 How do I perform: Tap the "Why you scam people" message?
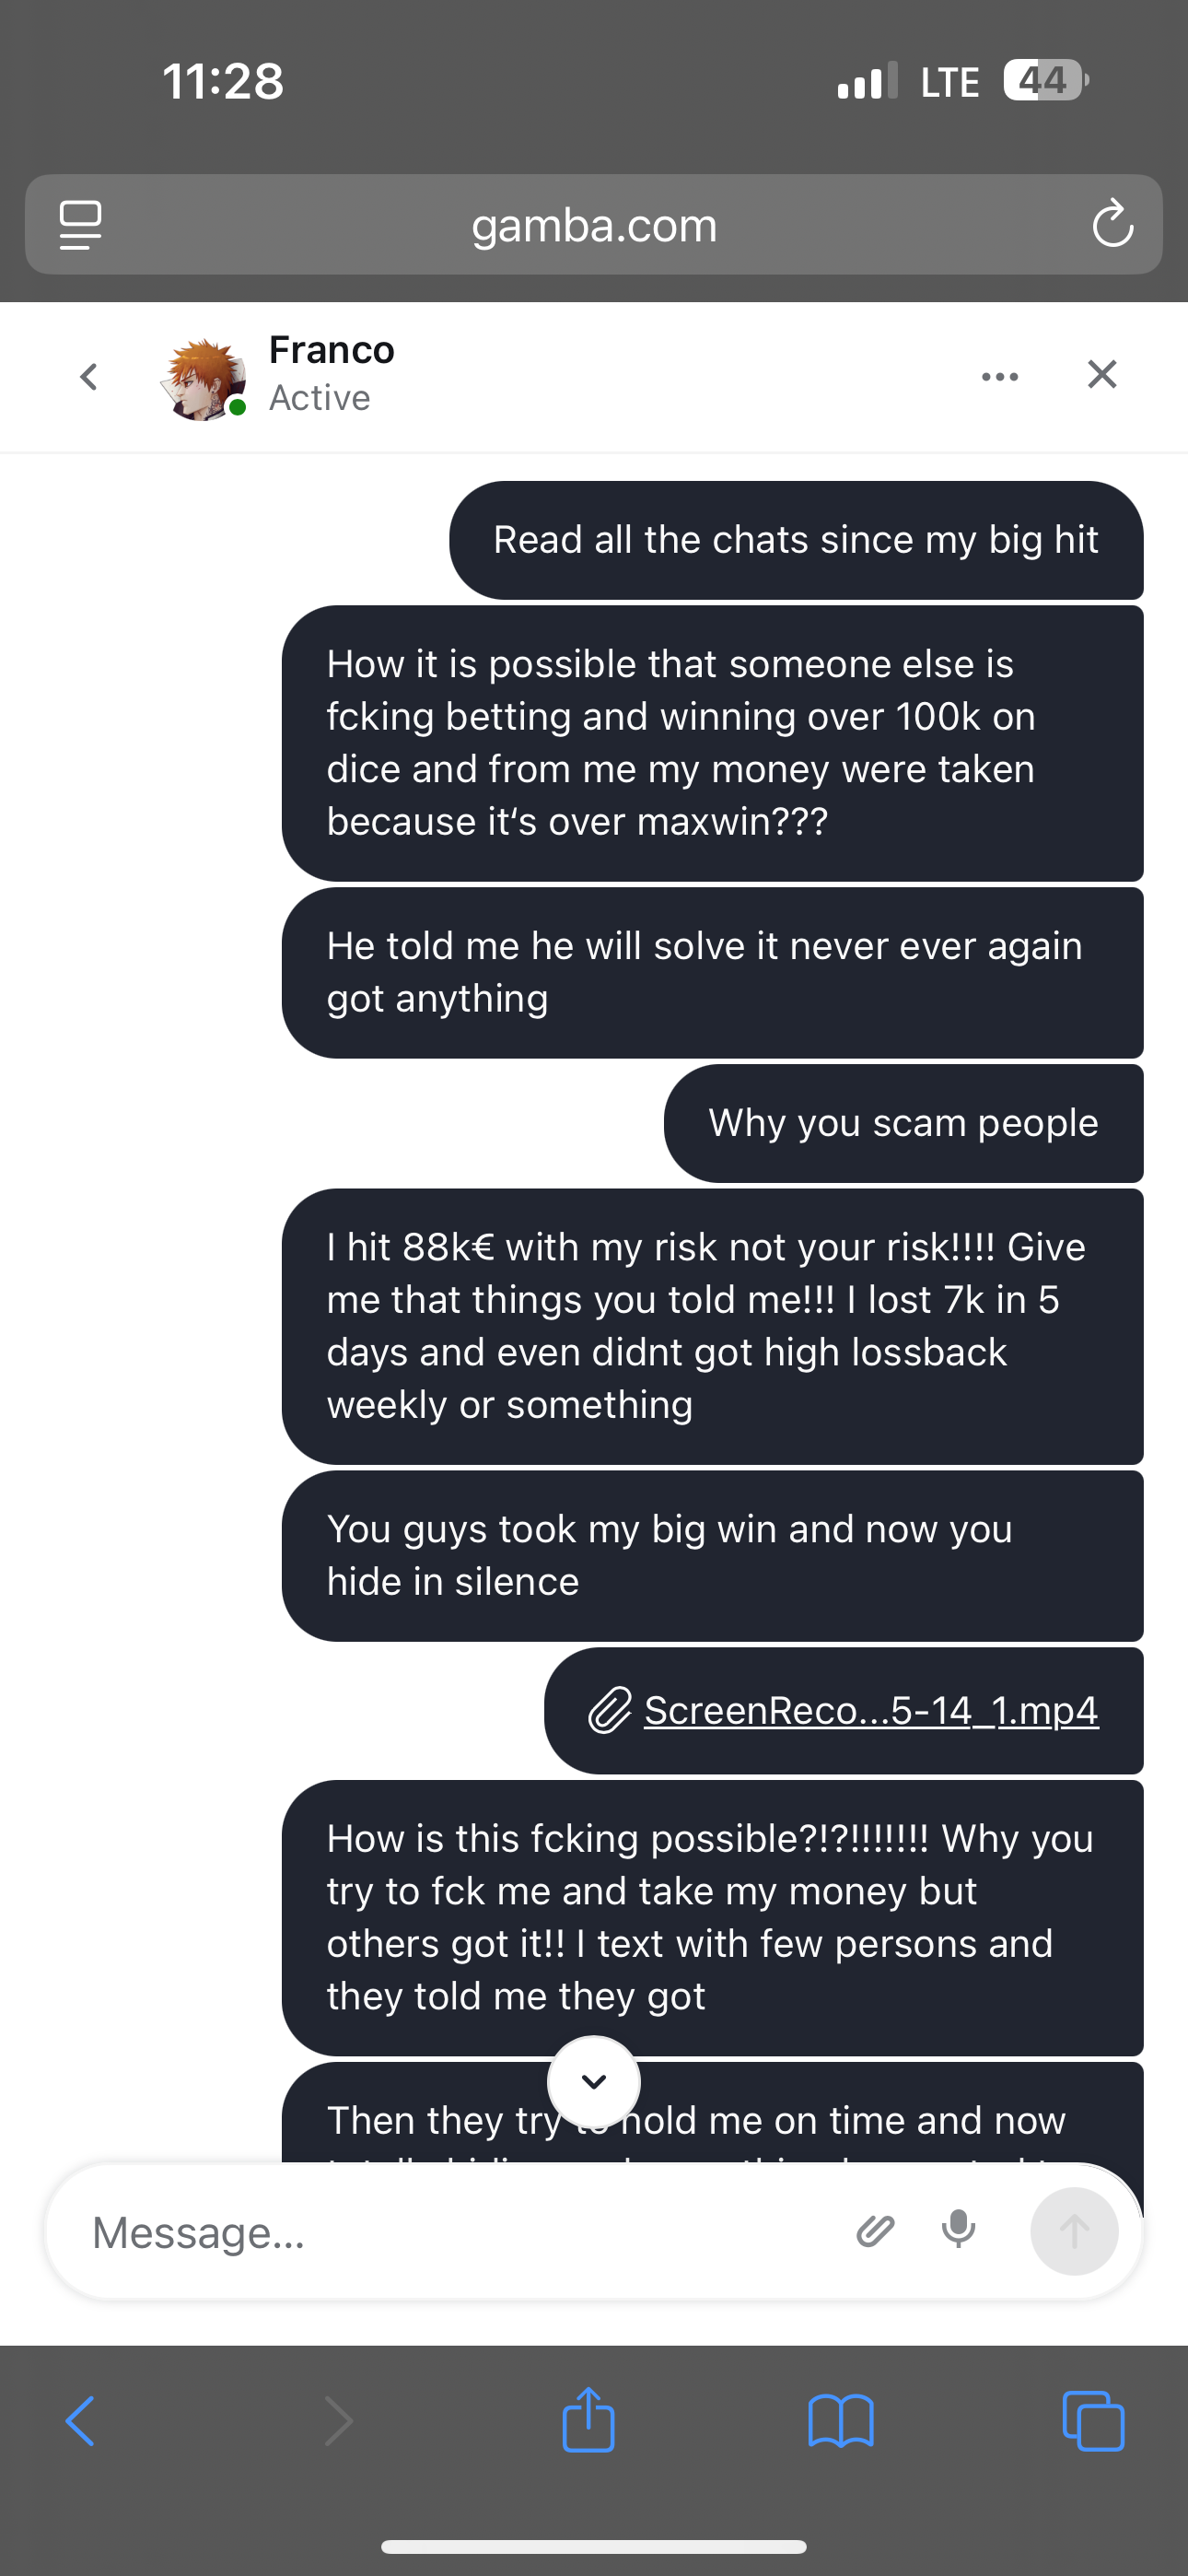(x=903, y=1123)
